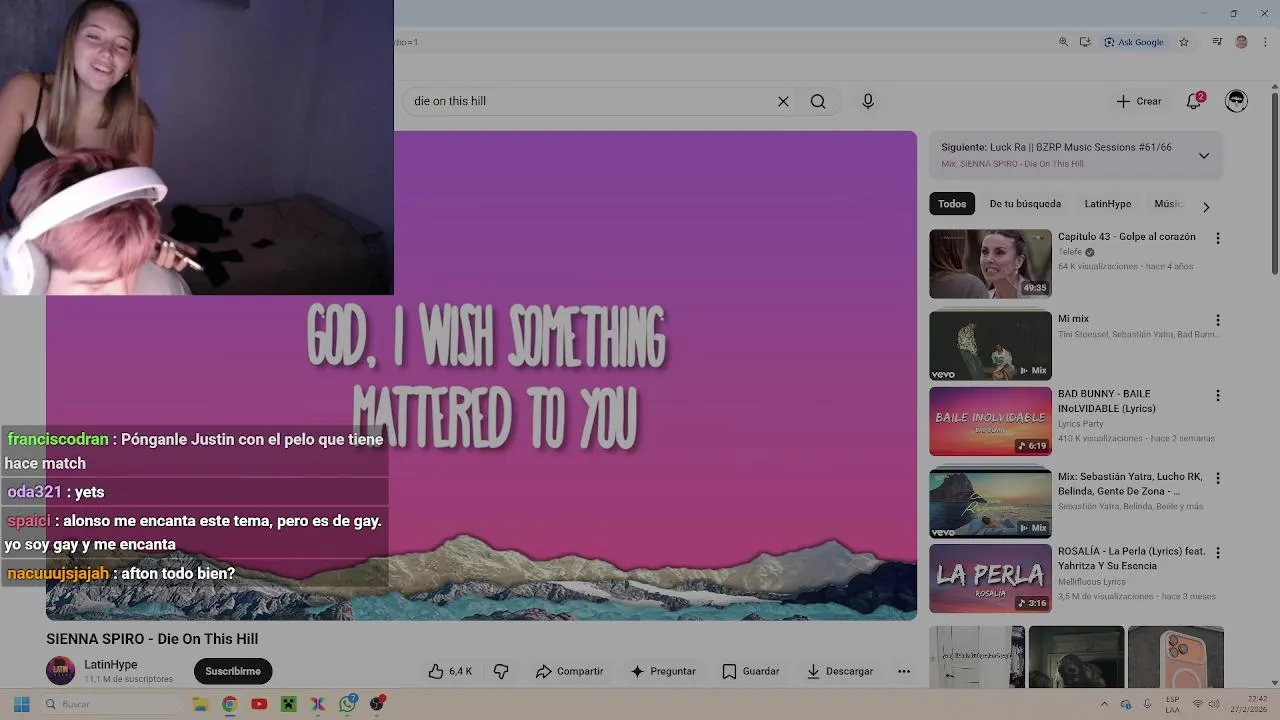The image size is (1280, 720).
Task: Open more actions menu under video
Action: coord(904,671)
